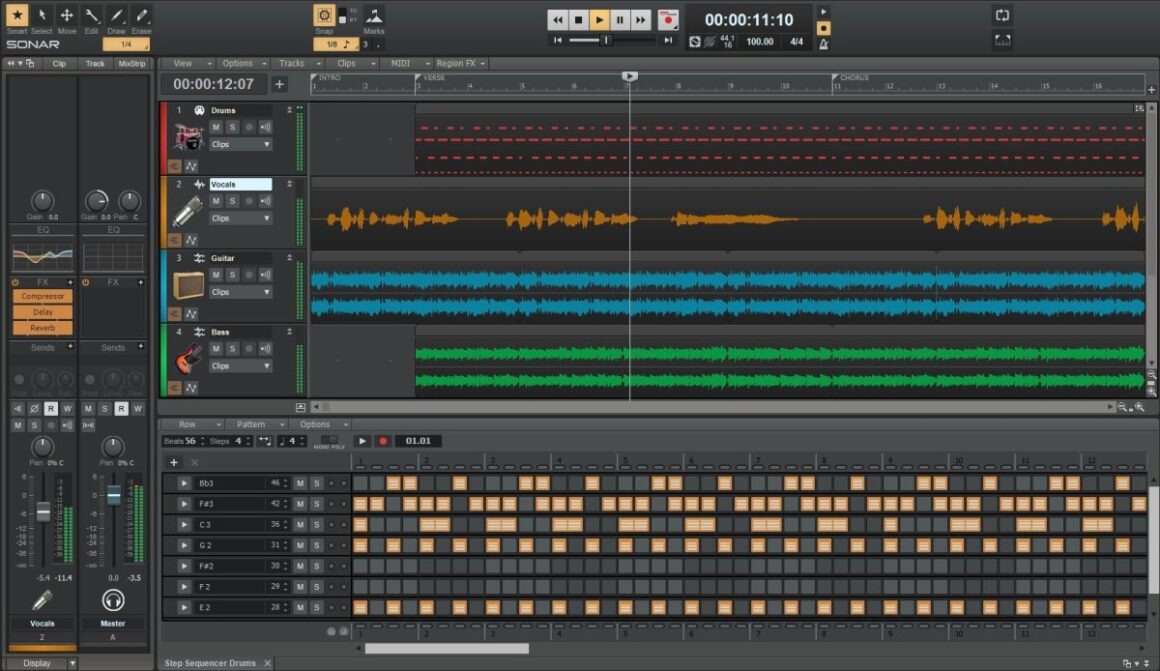The width and height of the screenshot is (1160, 671).
Task: Open the Clips dropdown on the Vocals track
Action: tap(241, 217)
